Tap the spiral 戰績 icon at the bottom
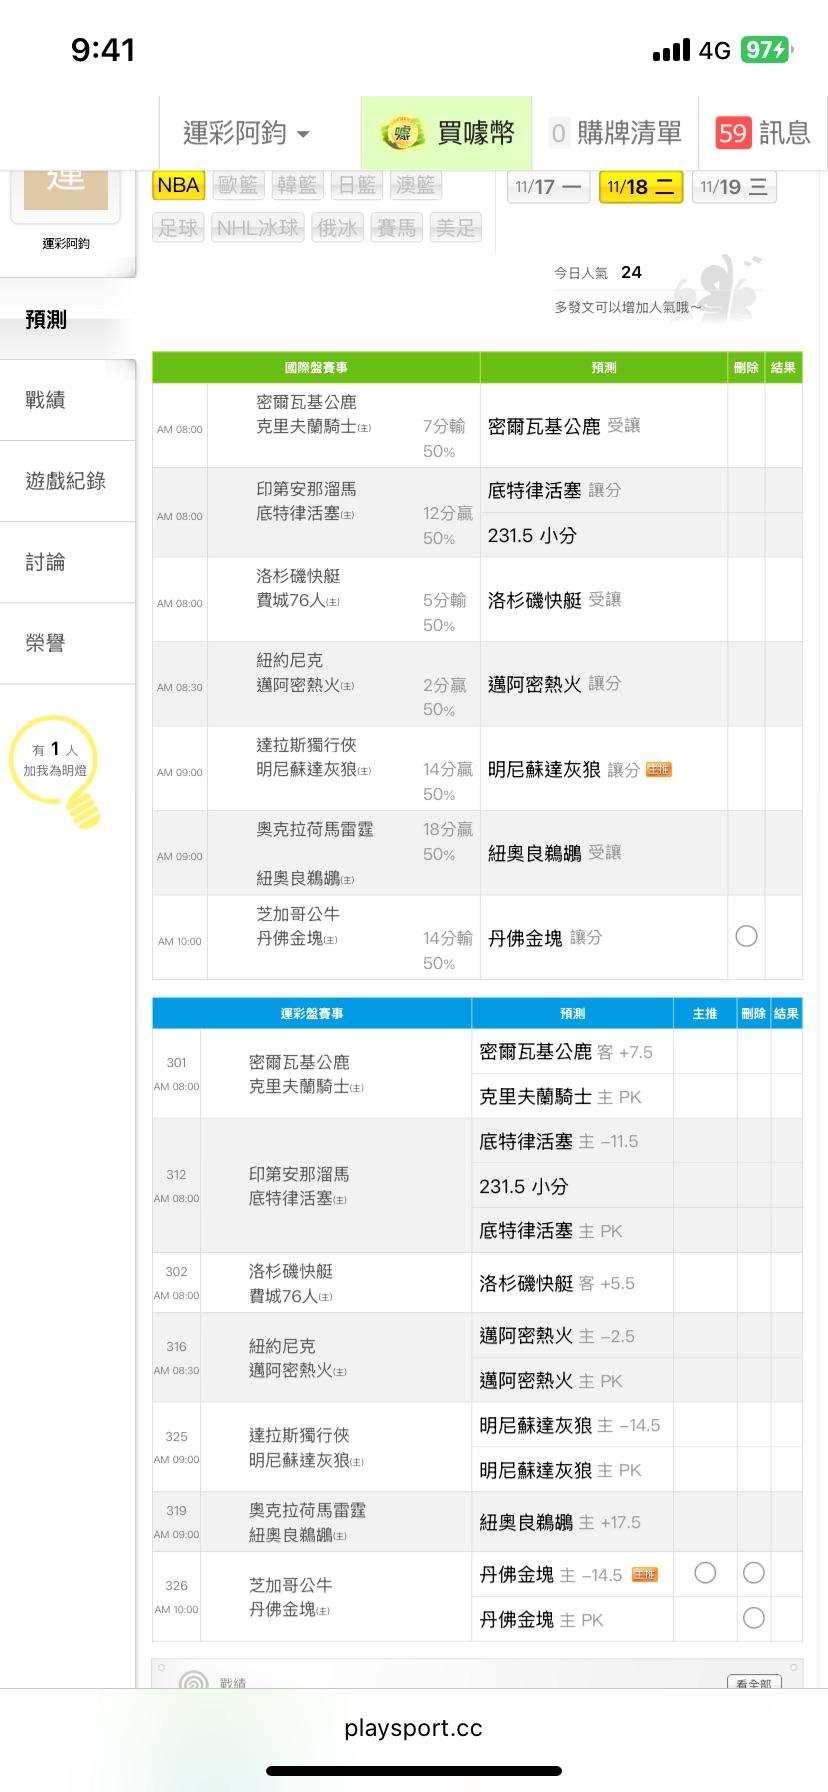This screenshot has width=828, height=1792. 194,1683
